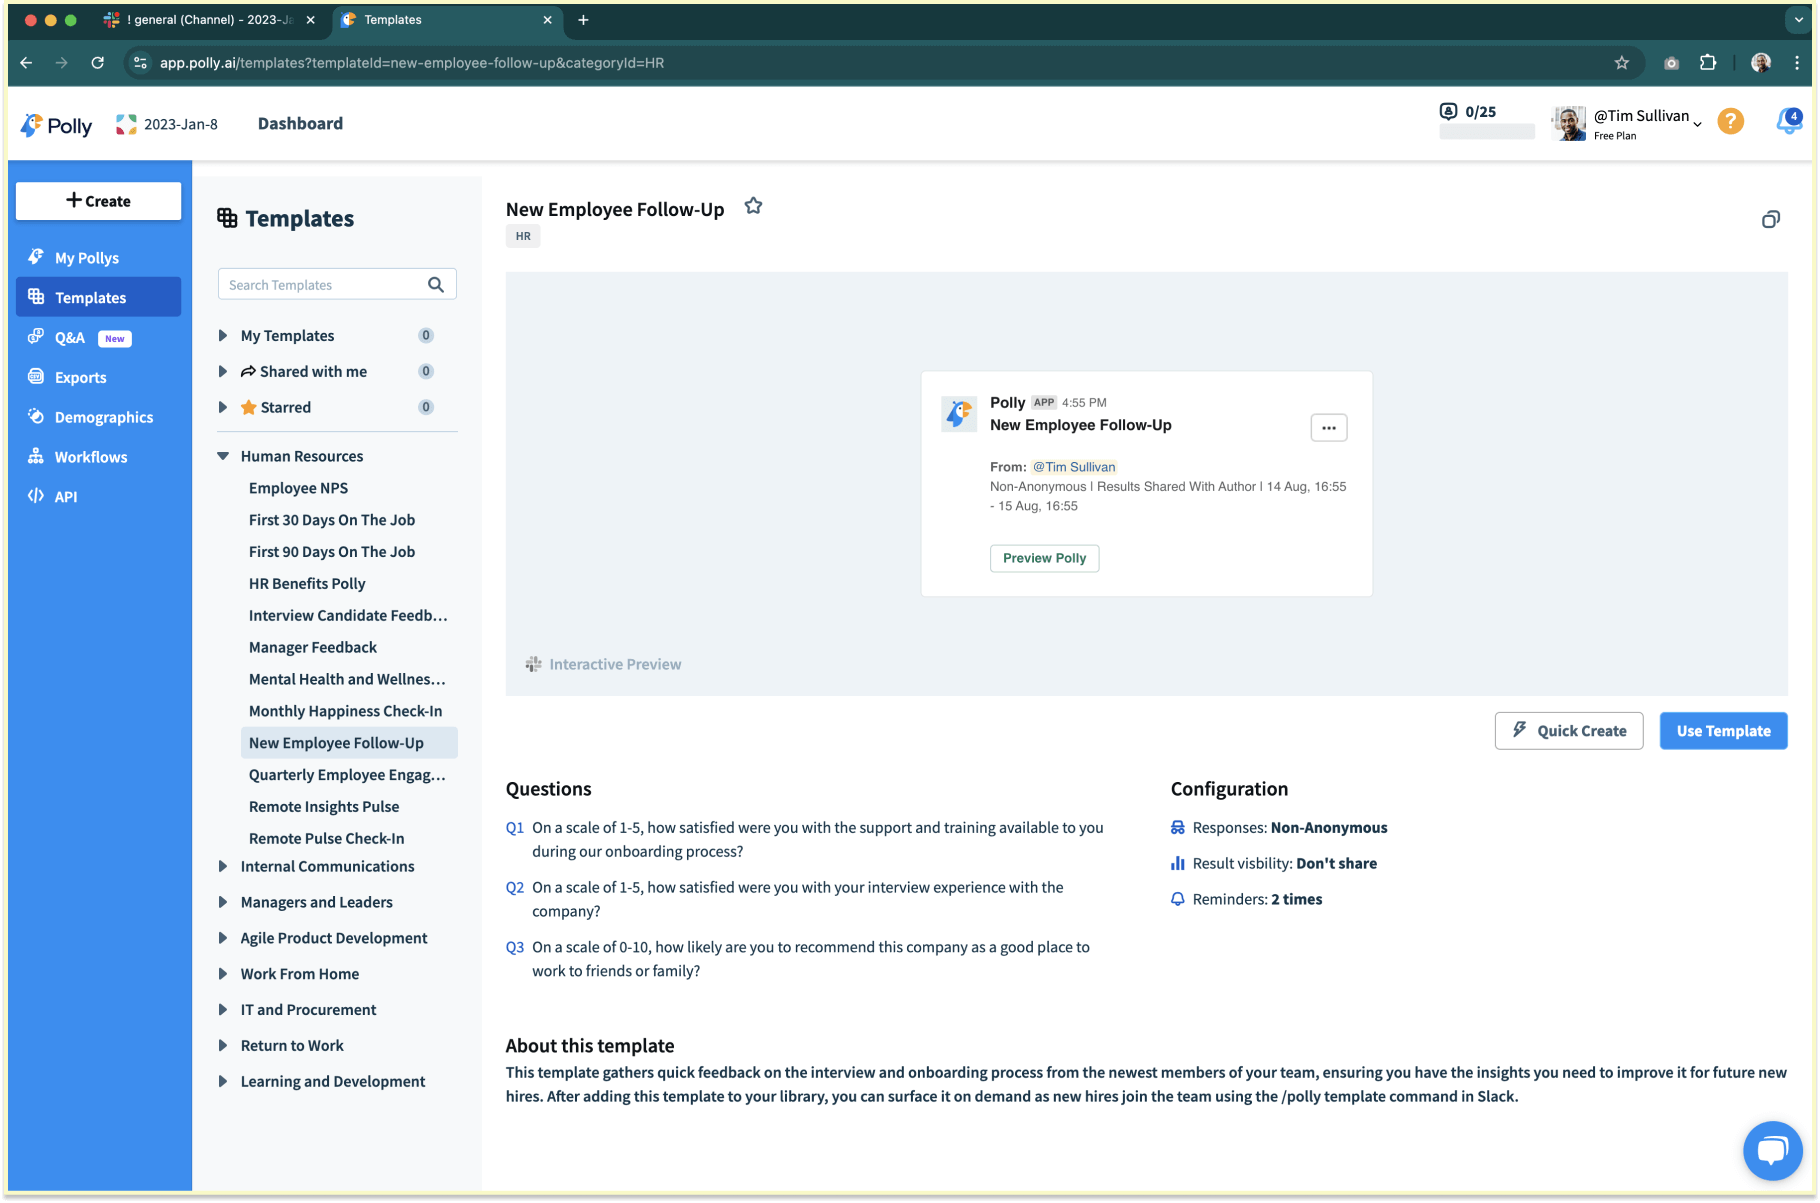Open the chat support bubble
1820x1203 pixels.
1773,1150
